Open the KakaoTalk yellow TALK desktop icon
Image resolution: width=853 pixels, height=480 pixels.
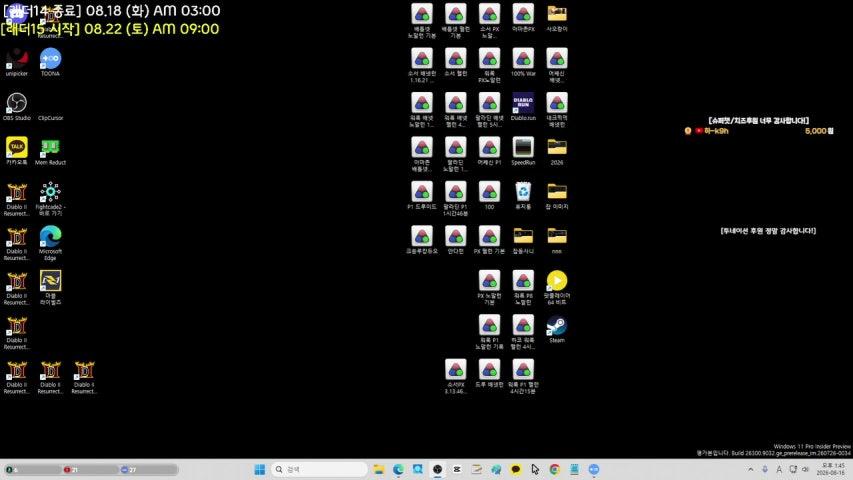16,151
